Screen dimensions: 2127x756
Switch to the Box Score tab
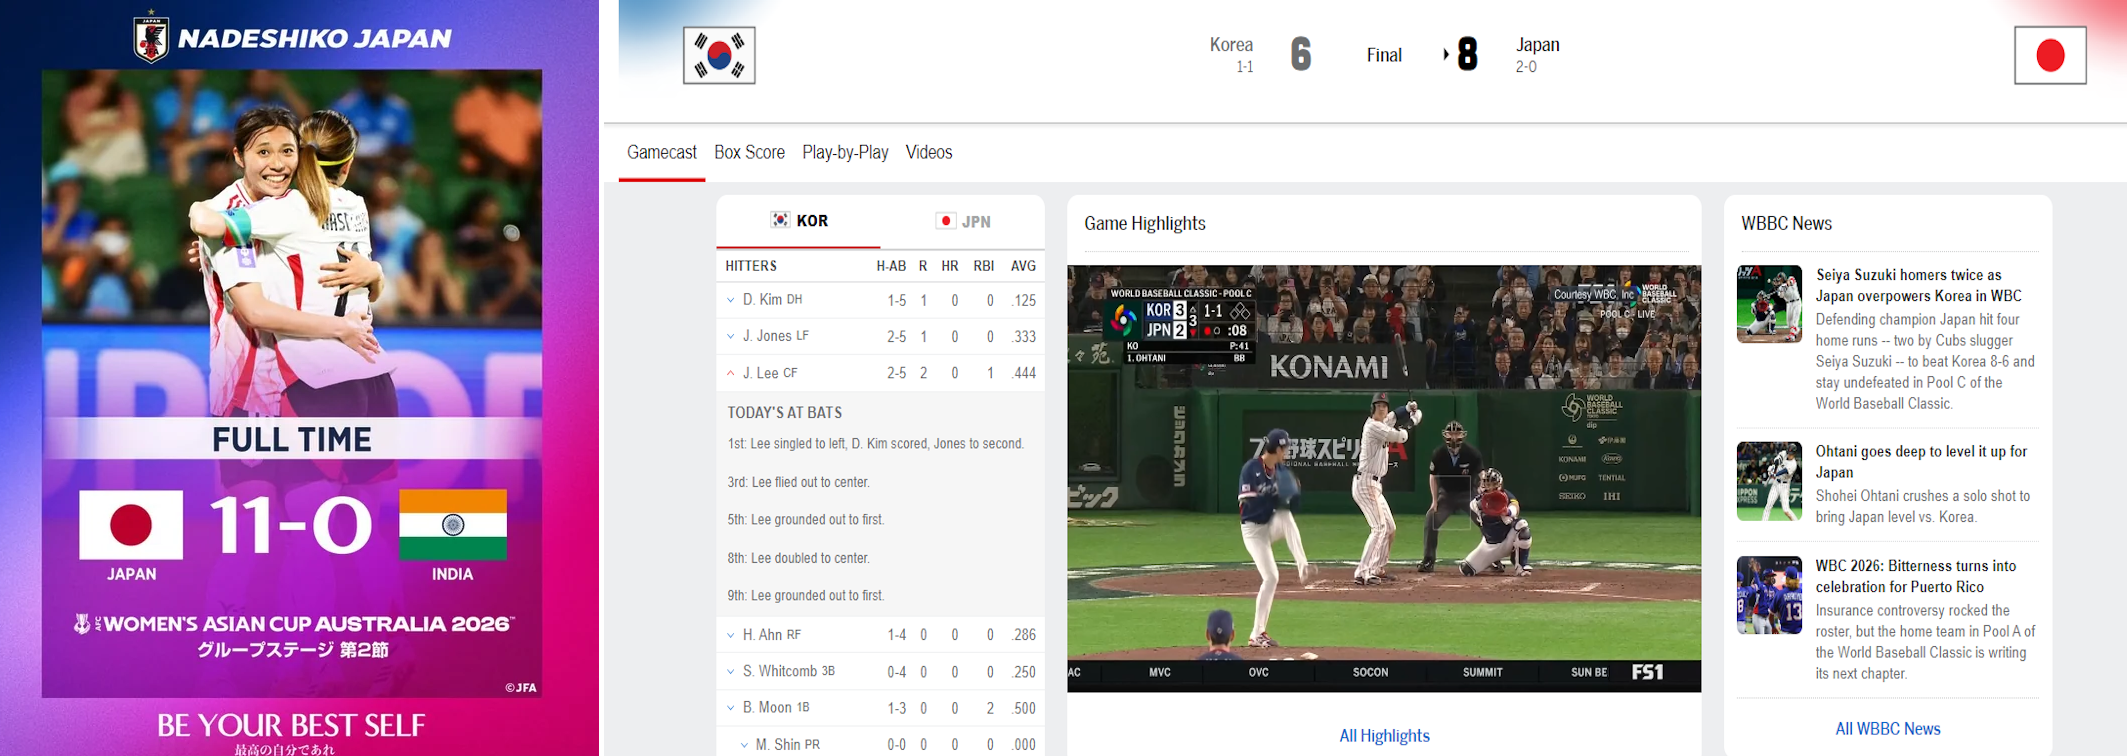point(749,152)
